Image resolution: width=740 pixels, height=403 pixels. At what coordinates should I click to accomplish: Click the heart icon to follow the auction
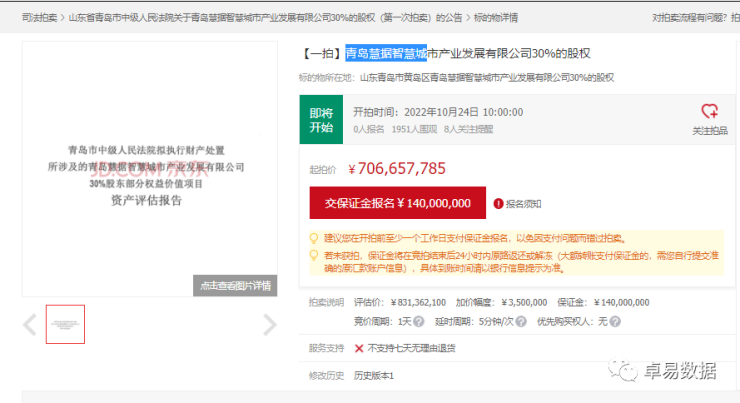709,111
